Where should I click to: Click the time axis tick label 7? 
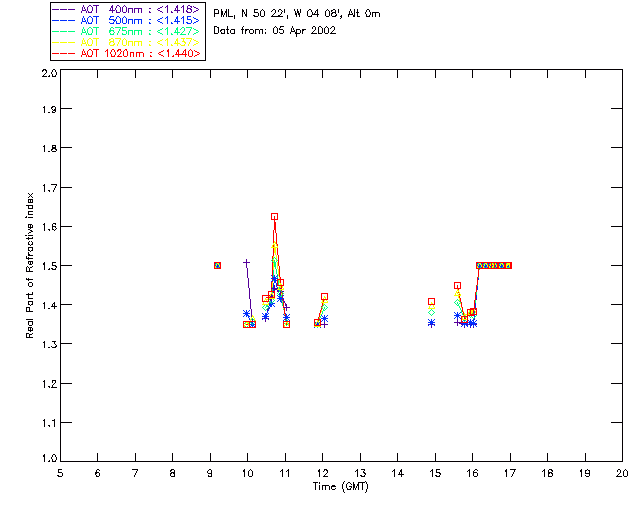click(135, 473)
